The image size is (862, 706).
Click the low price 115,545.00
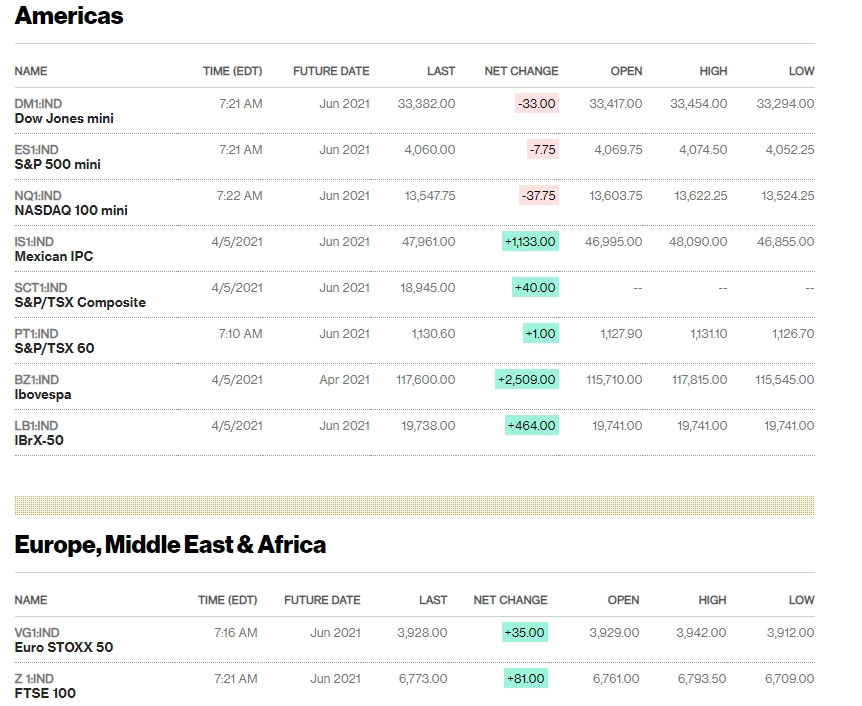(x=784, y=380)
